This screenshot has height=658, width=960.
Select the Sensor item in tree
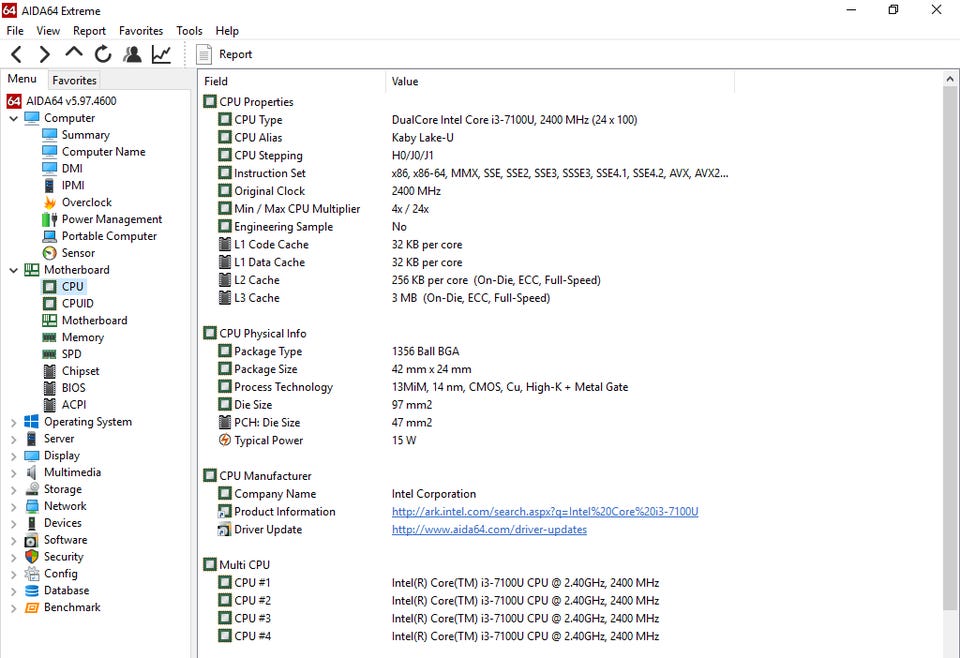pyautogui.click(x=78, y=253)
